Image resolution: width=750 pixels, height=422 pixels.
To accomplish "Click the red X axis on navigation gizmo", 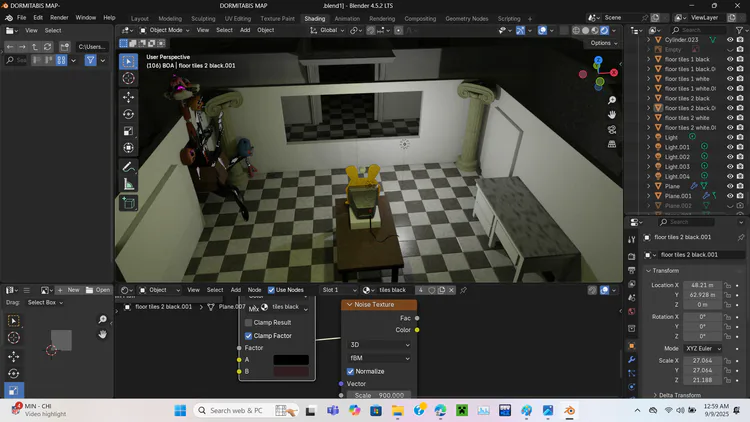I will 614,72.
